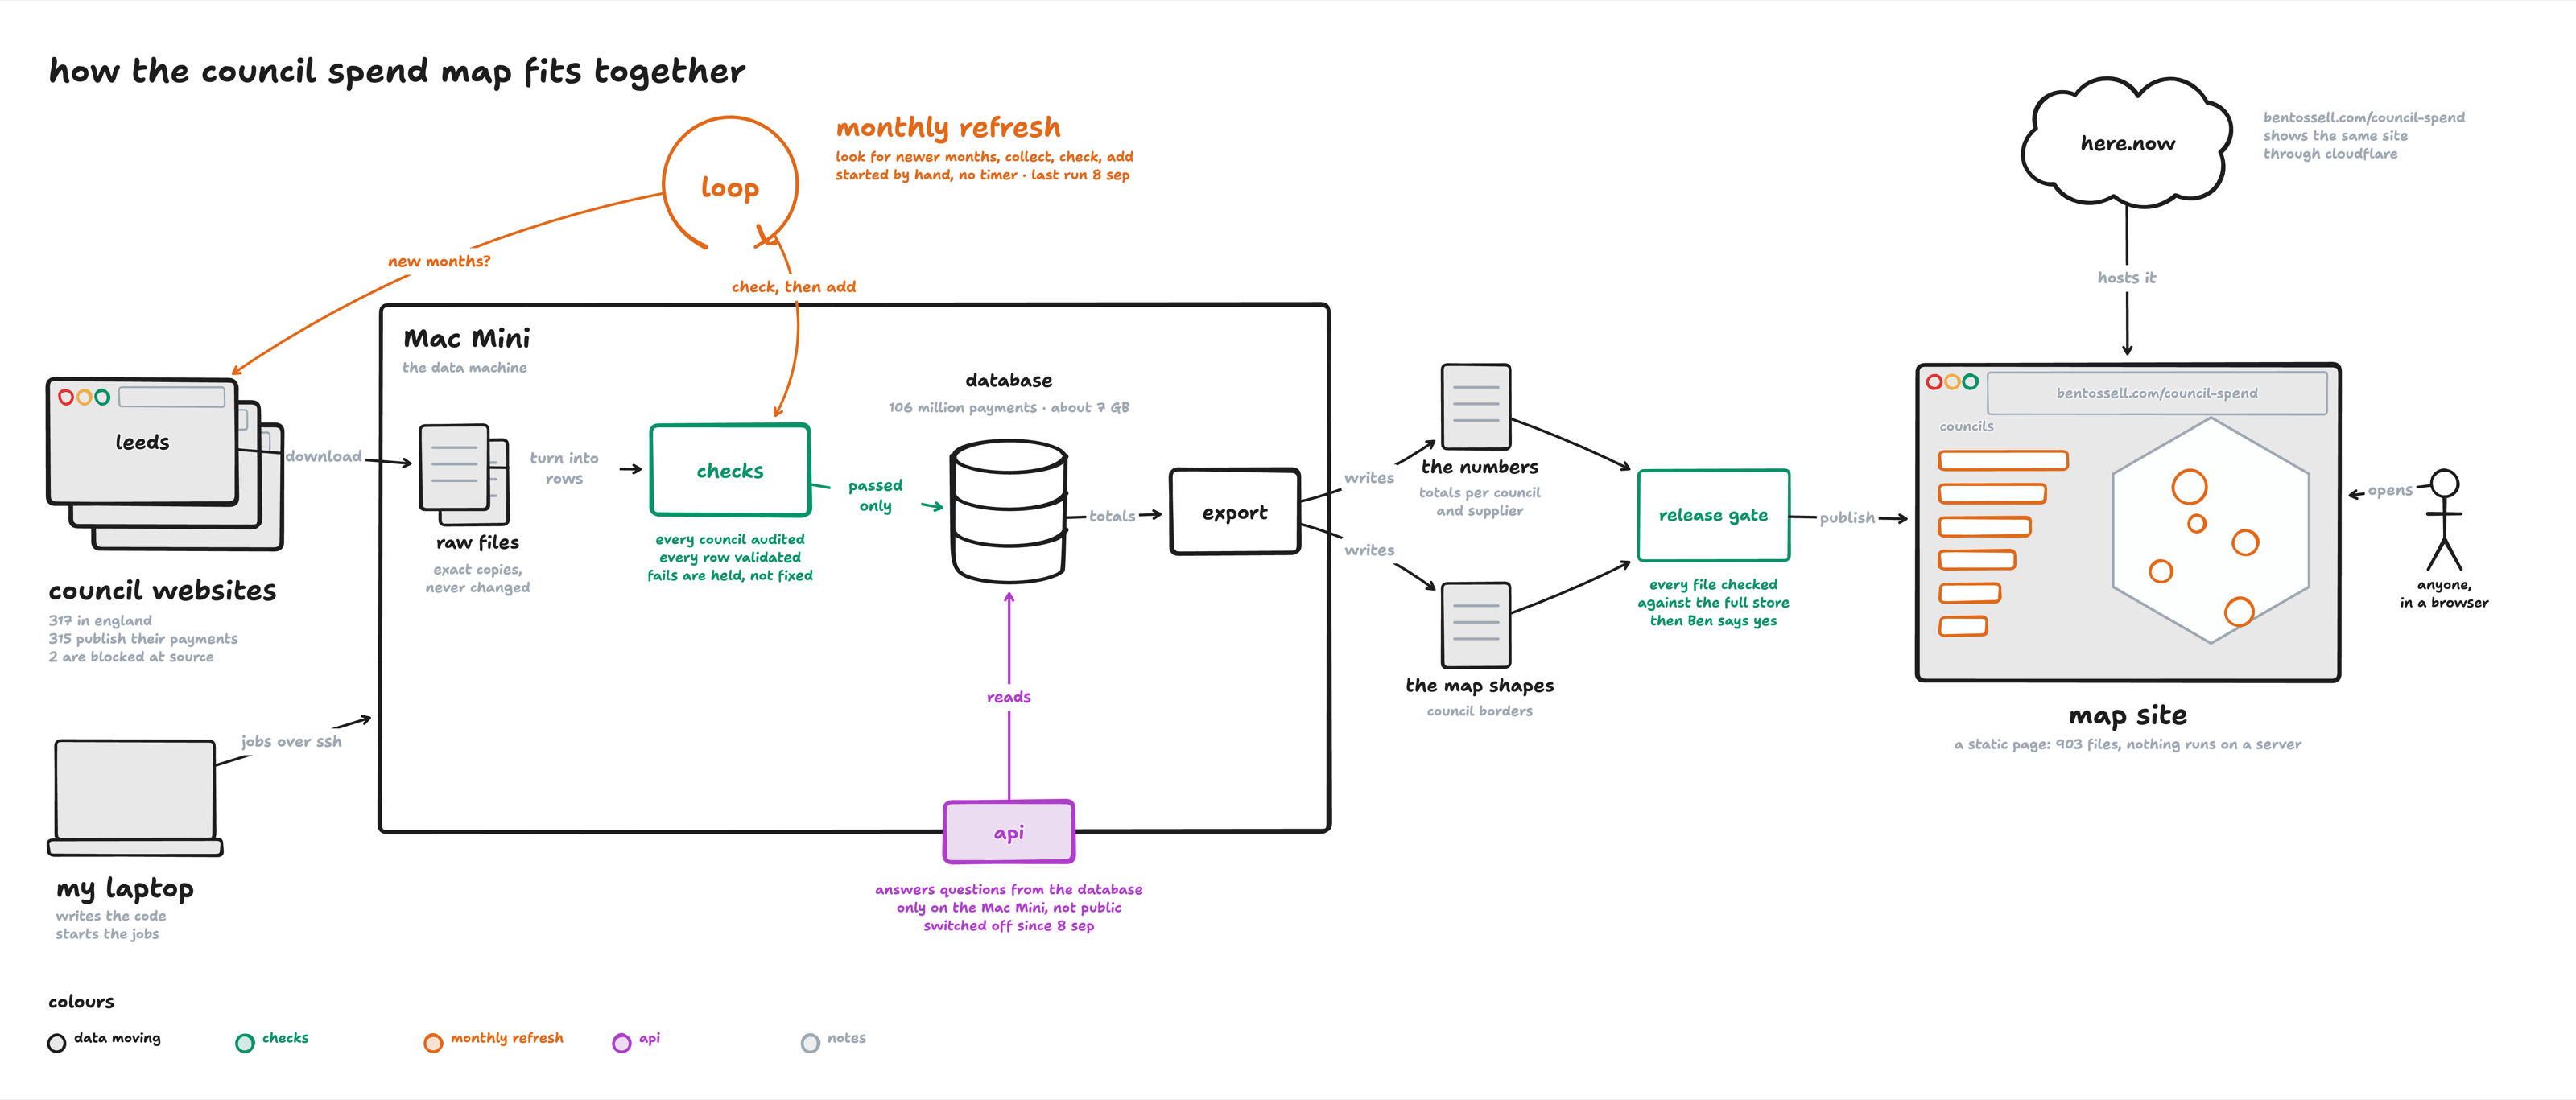Select the export box
Image resolution: width=2576 pixels, height=1100 pixels.
tap(1235, 512)
